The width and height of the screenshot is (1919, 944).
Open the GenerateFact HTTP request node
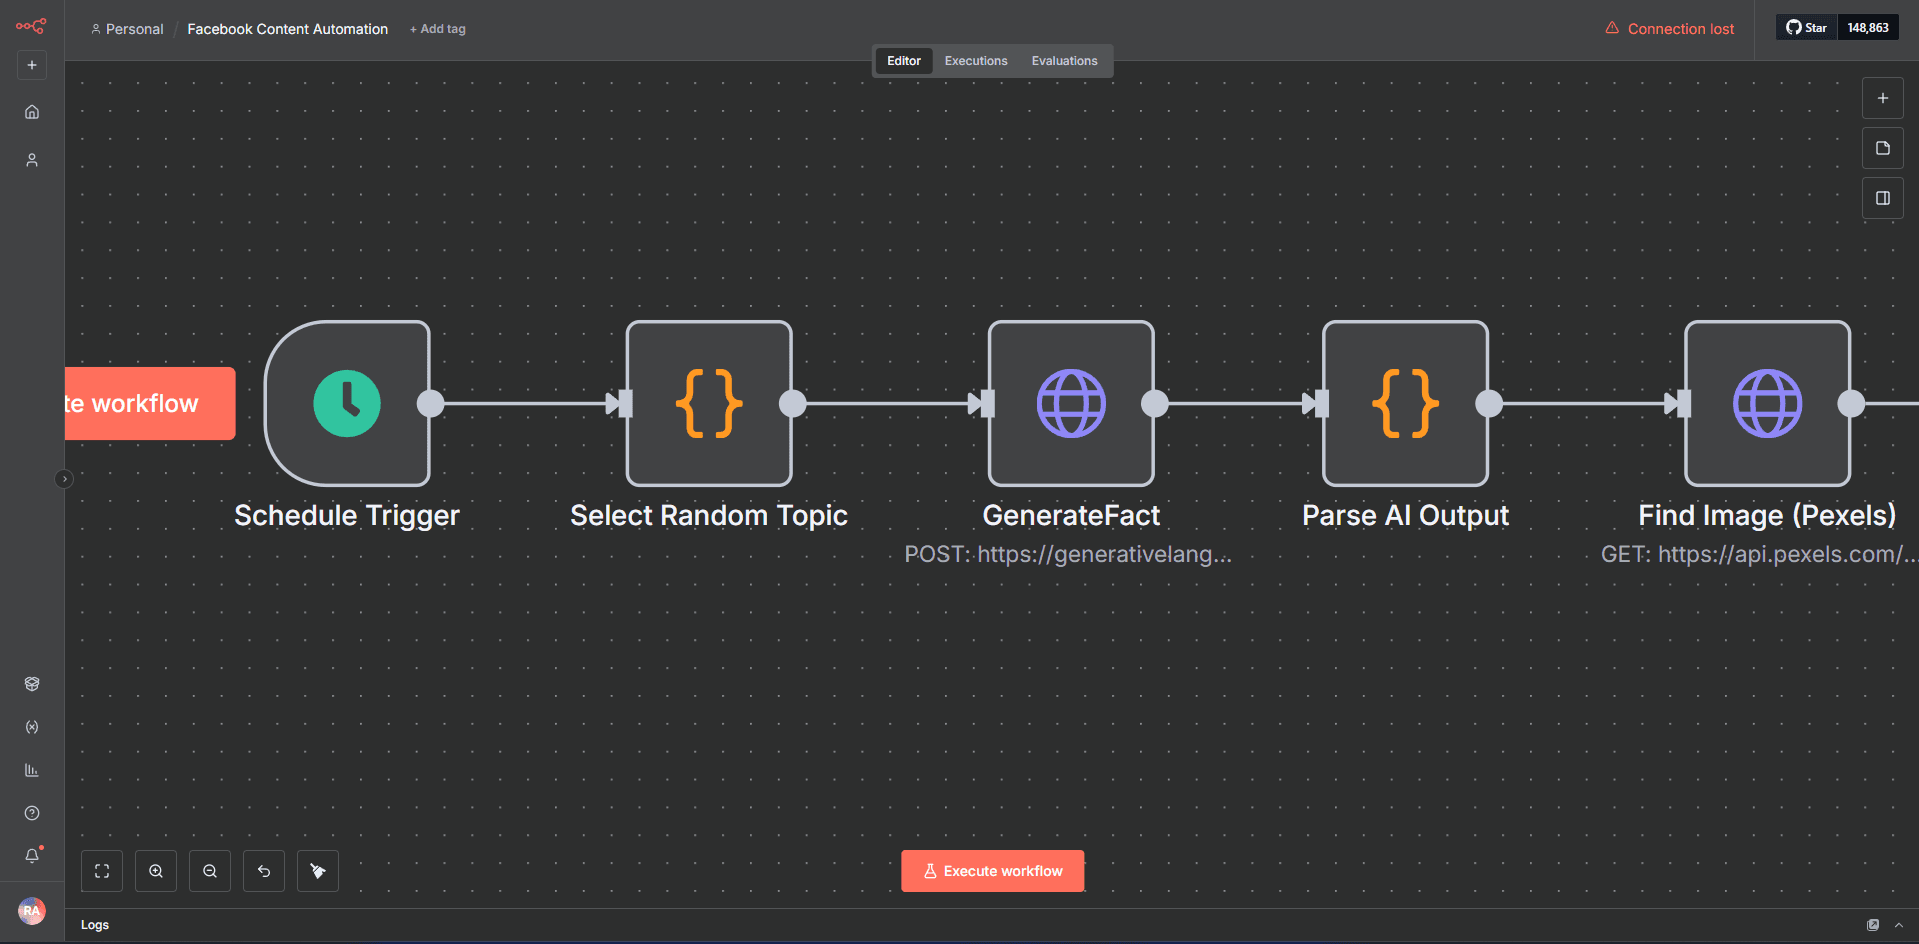[1071, 403]
